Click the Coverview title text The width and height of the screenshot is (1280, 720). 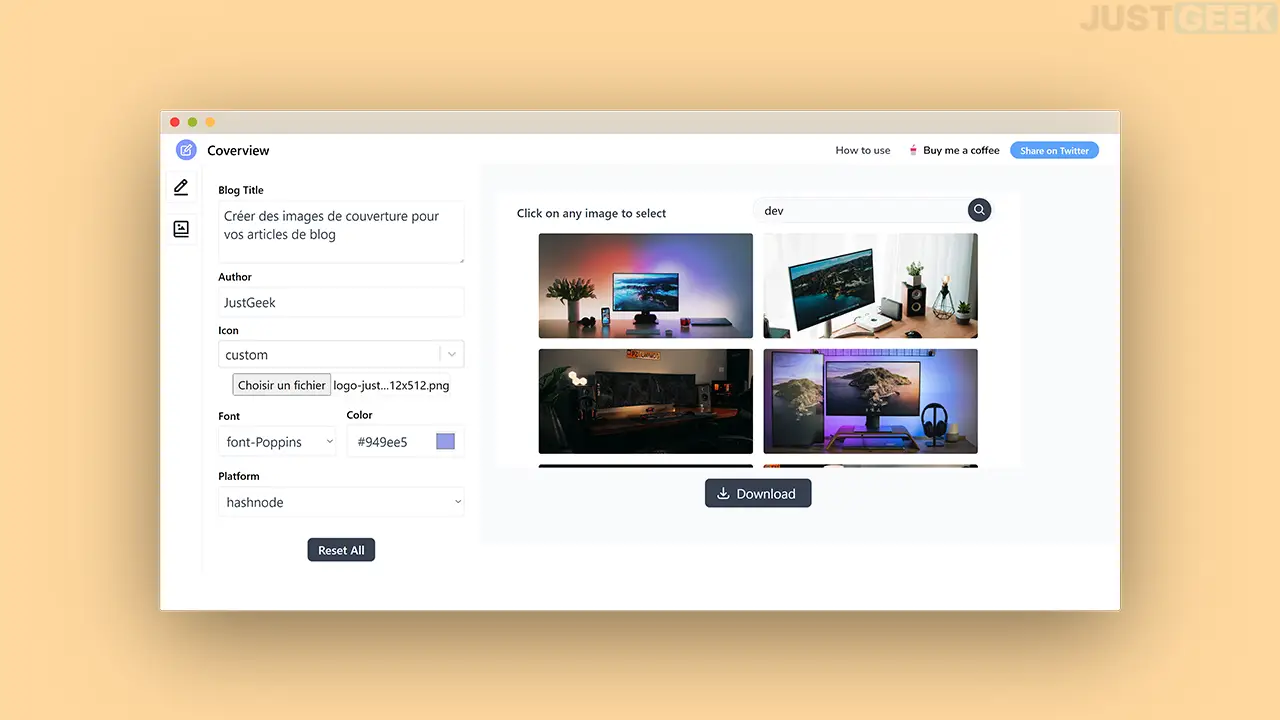[238, 150]
